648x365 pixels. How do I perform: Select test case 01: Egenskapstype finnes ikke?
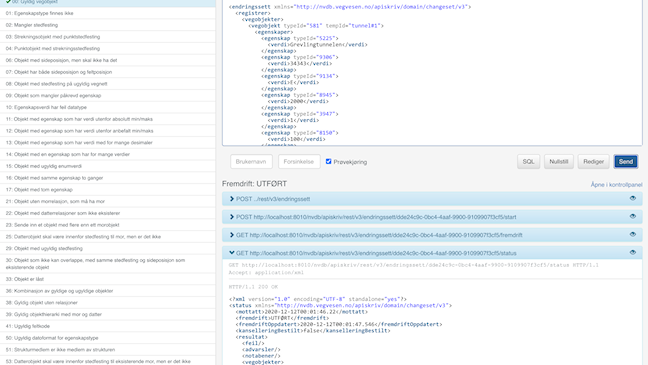(107, 13)
